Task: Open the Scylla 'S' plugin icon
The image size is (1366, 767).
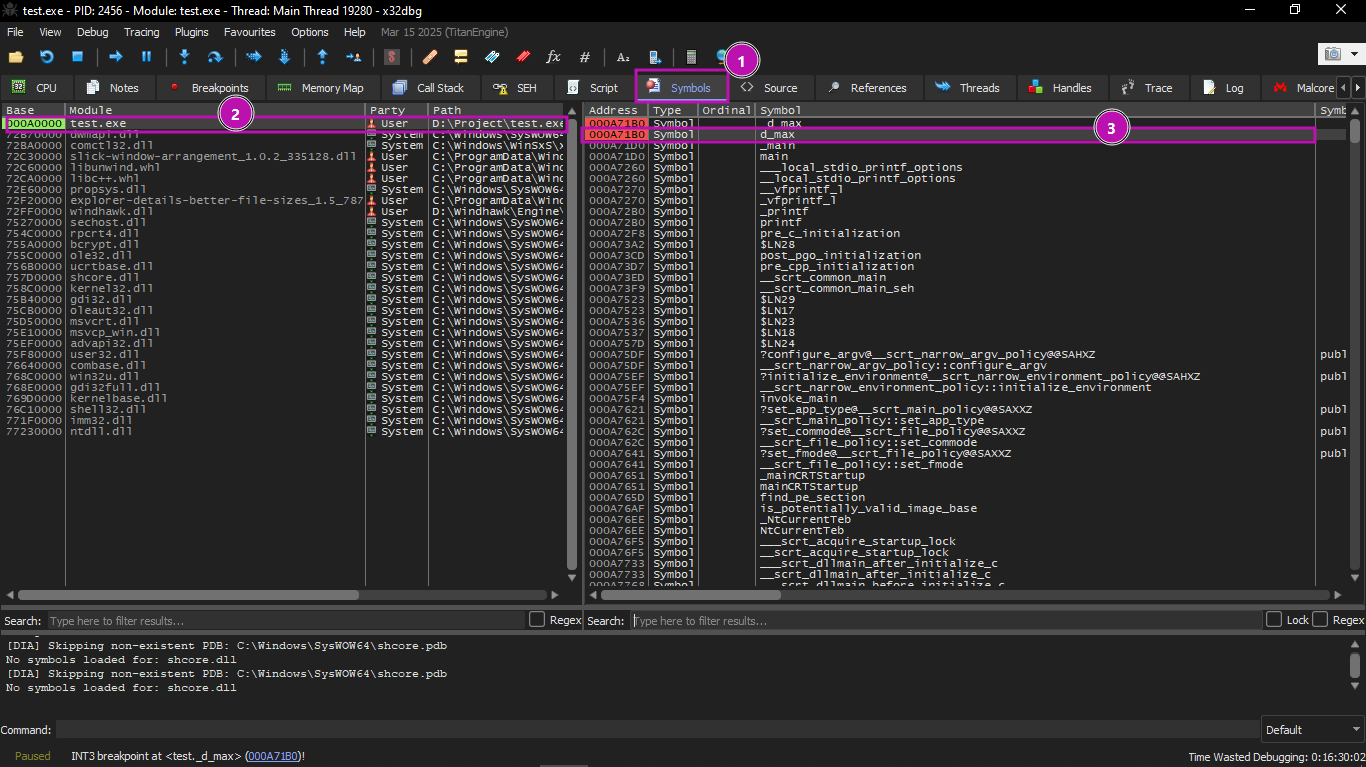Action: pos(392,57)
